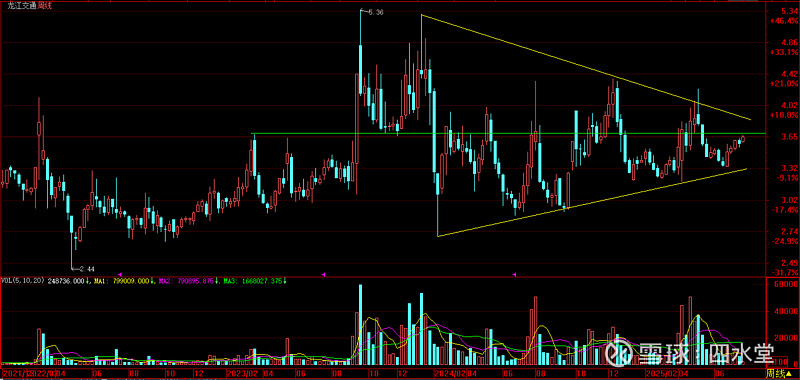This screenshot has width=800, height=380.
Task: Click the X100 volume multiplier label
Action: (x=776, y=362)
